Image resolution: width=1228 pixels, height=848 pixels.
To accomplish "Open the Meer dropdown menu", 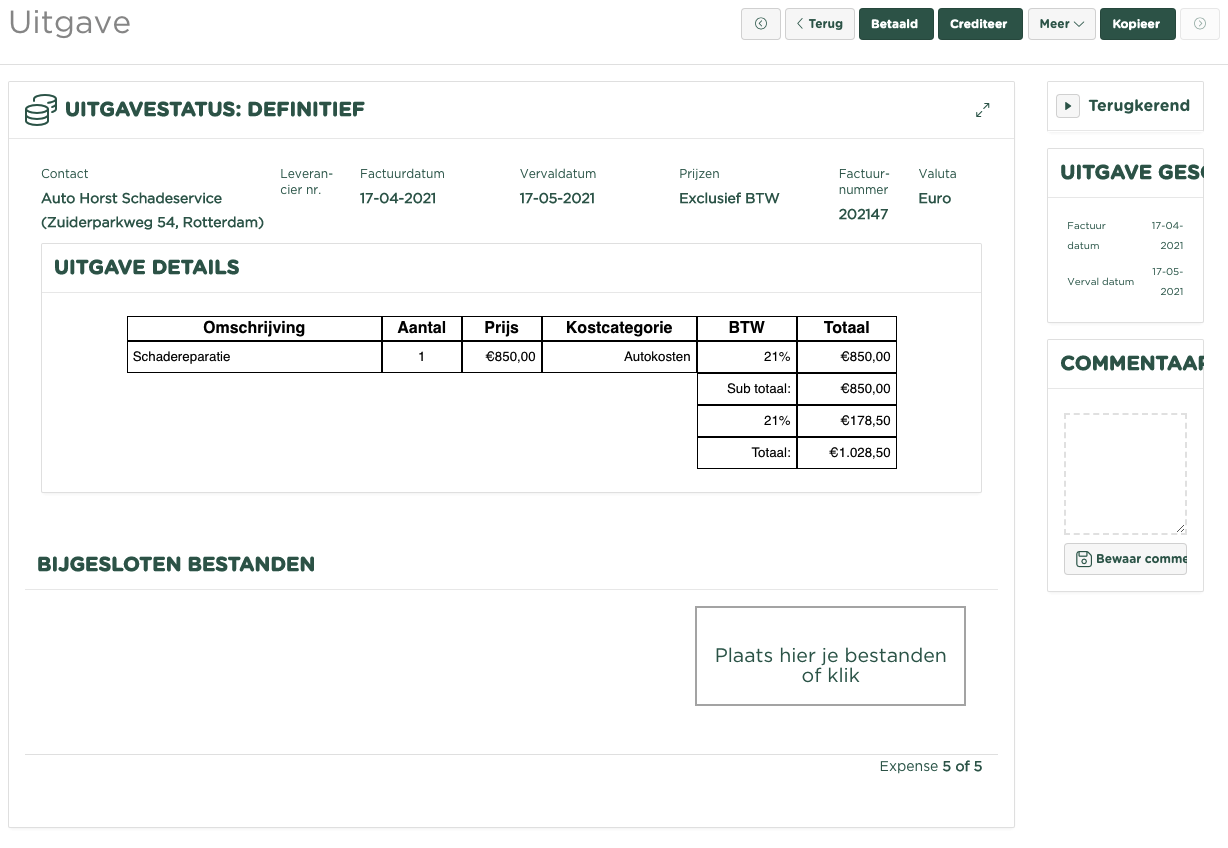I will pyautogui.click(x=1061, y=24).
